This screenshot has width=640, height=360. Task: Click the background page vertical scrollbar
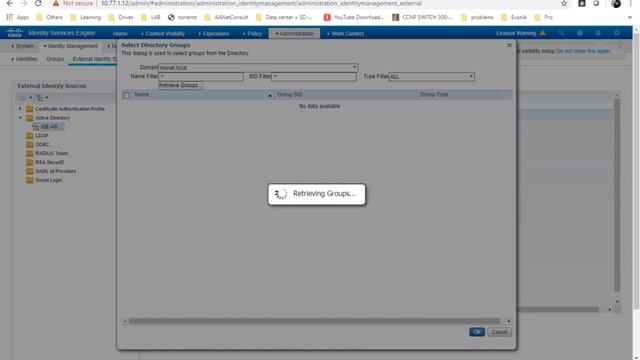click(x=617, y=195)
